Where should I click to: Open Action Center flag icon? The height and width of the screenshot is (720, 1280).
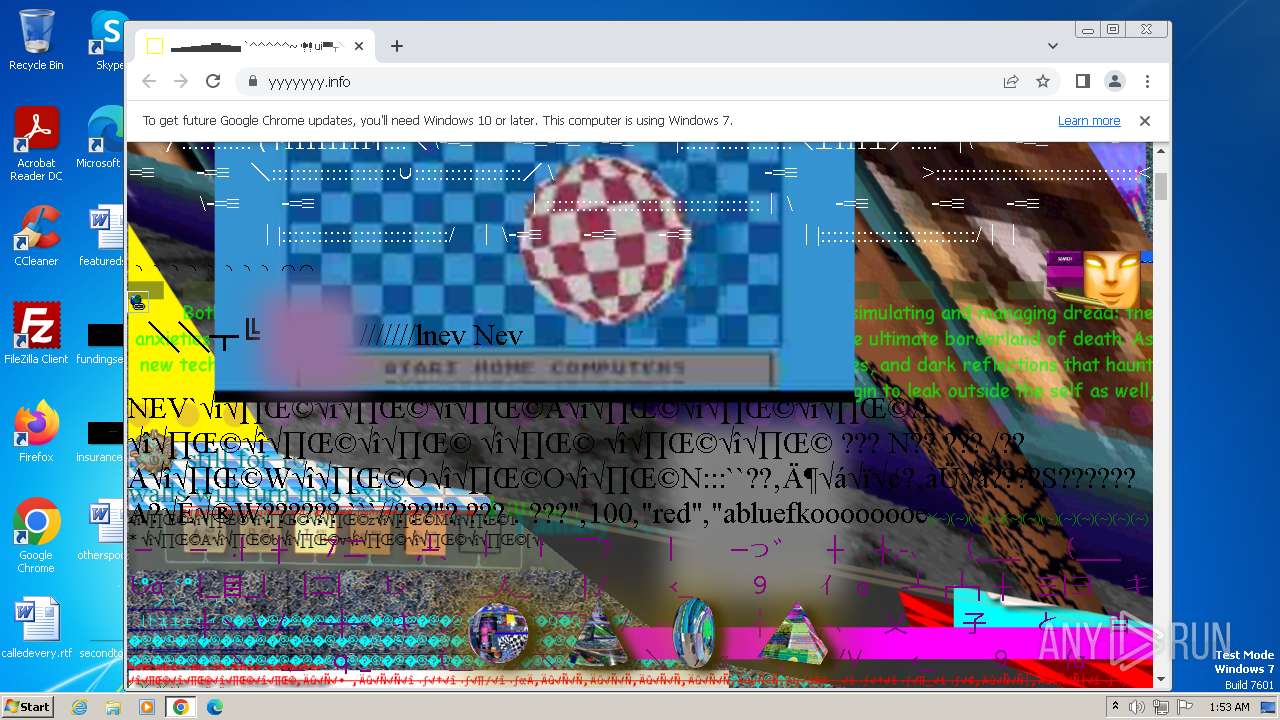1184,707
